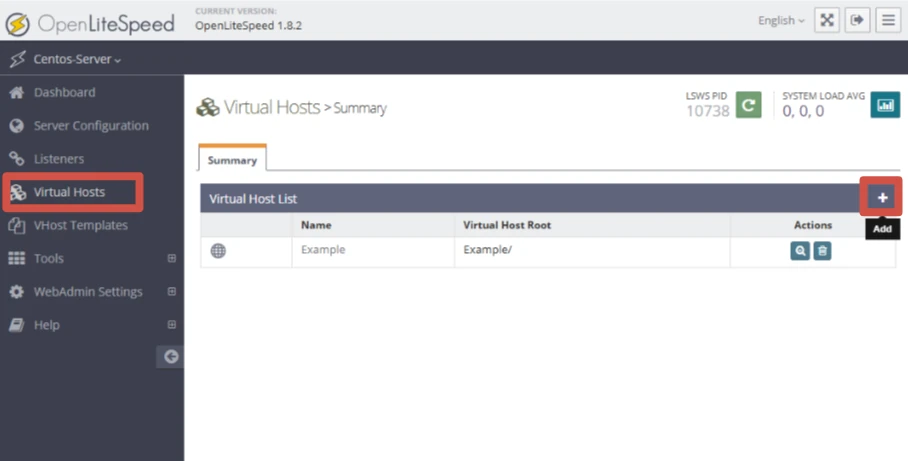Viewport: 908px width, 461px height.
Task: Click the Server Configuration globe icon
Action: (17, 126)
